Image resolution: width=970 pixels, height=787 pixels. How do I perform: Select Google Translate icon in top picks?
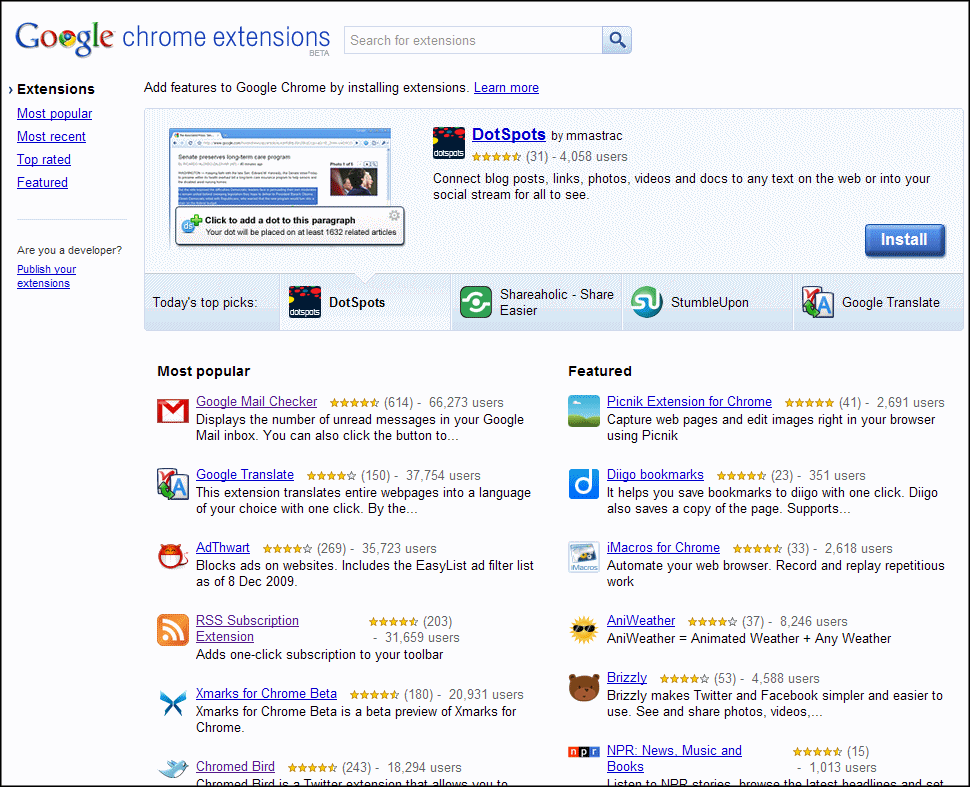pos(818,302)
